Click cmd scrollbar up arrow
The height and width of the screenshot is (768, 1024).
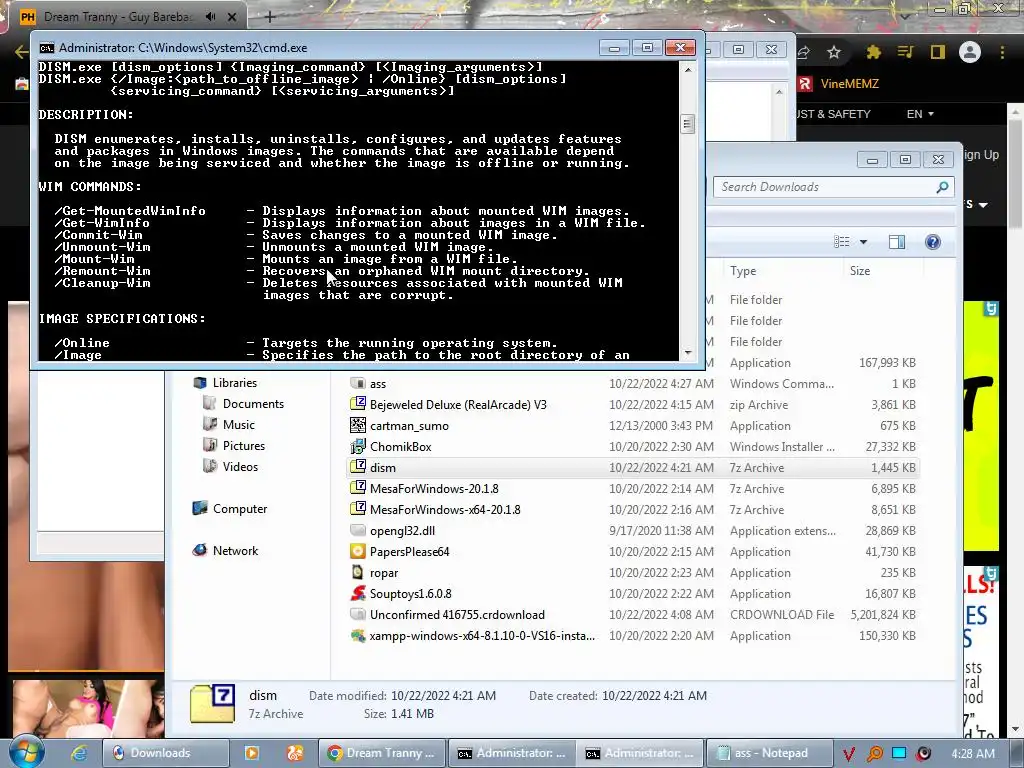tap(688, 69)
